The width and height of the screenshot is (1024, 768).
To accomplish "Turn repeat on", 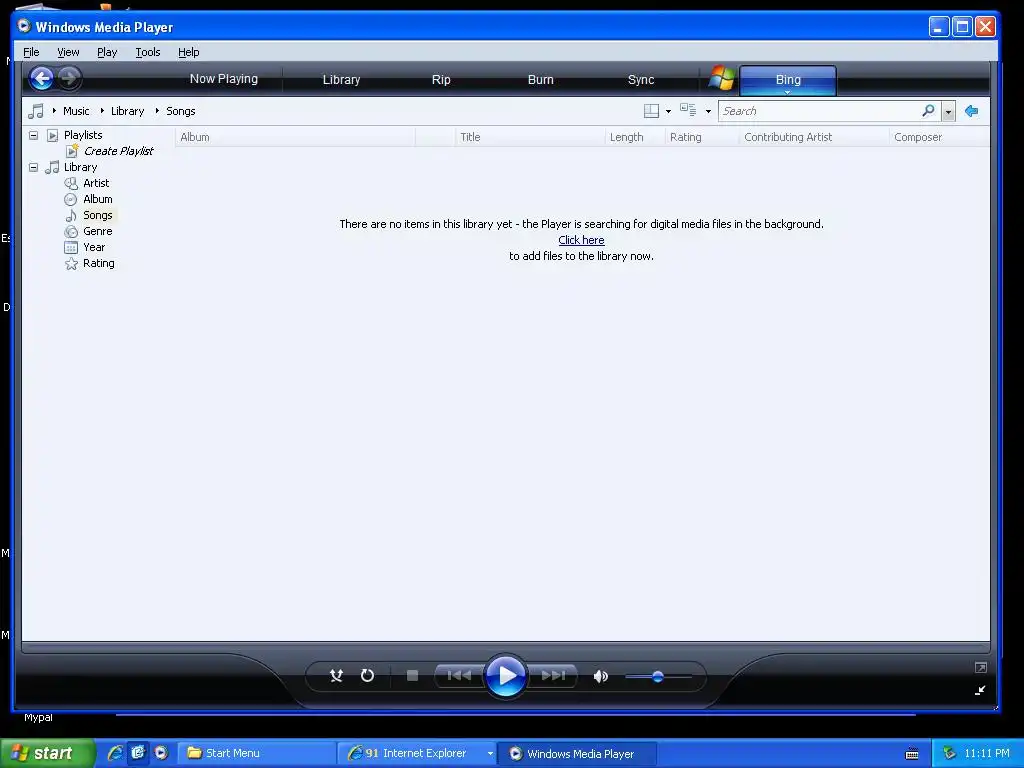I will [368, 675].
